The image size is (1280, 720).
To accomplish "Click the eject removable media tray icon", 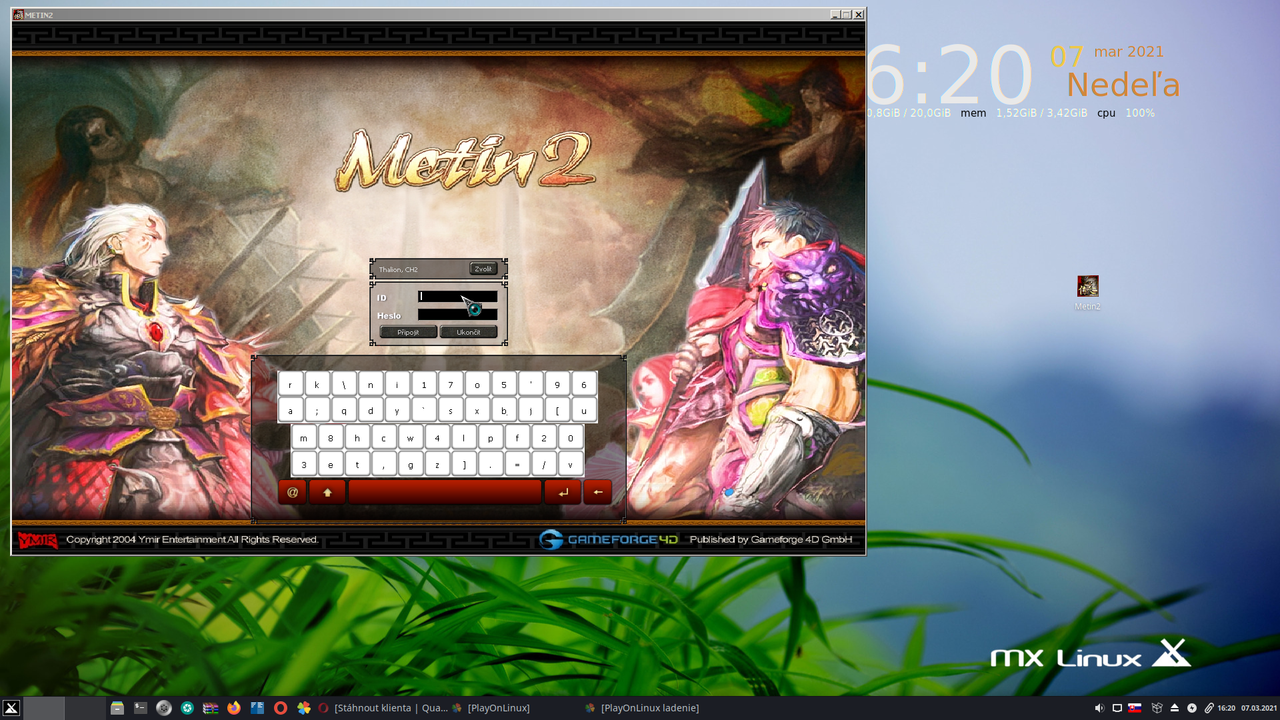I will coord(1175,708).
